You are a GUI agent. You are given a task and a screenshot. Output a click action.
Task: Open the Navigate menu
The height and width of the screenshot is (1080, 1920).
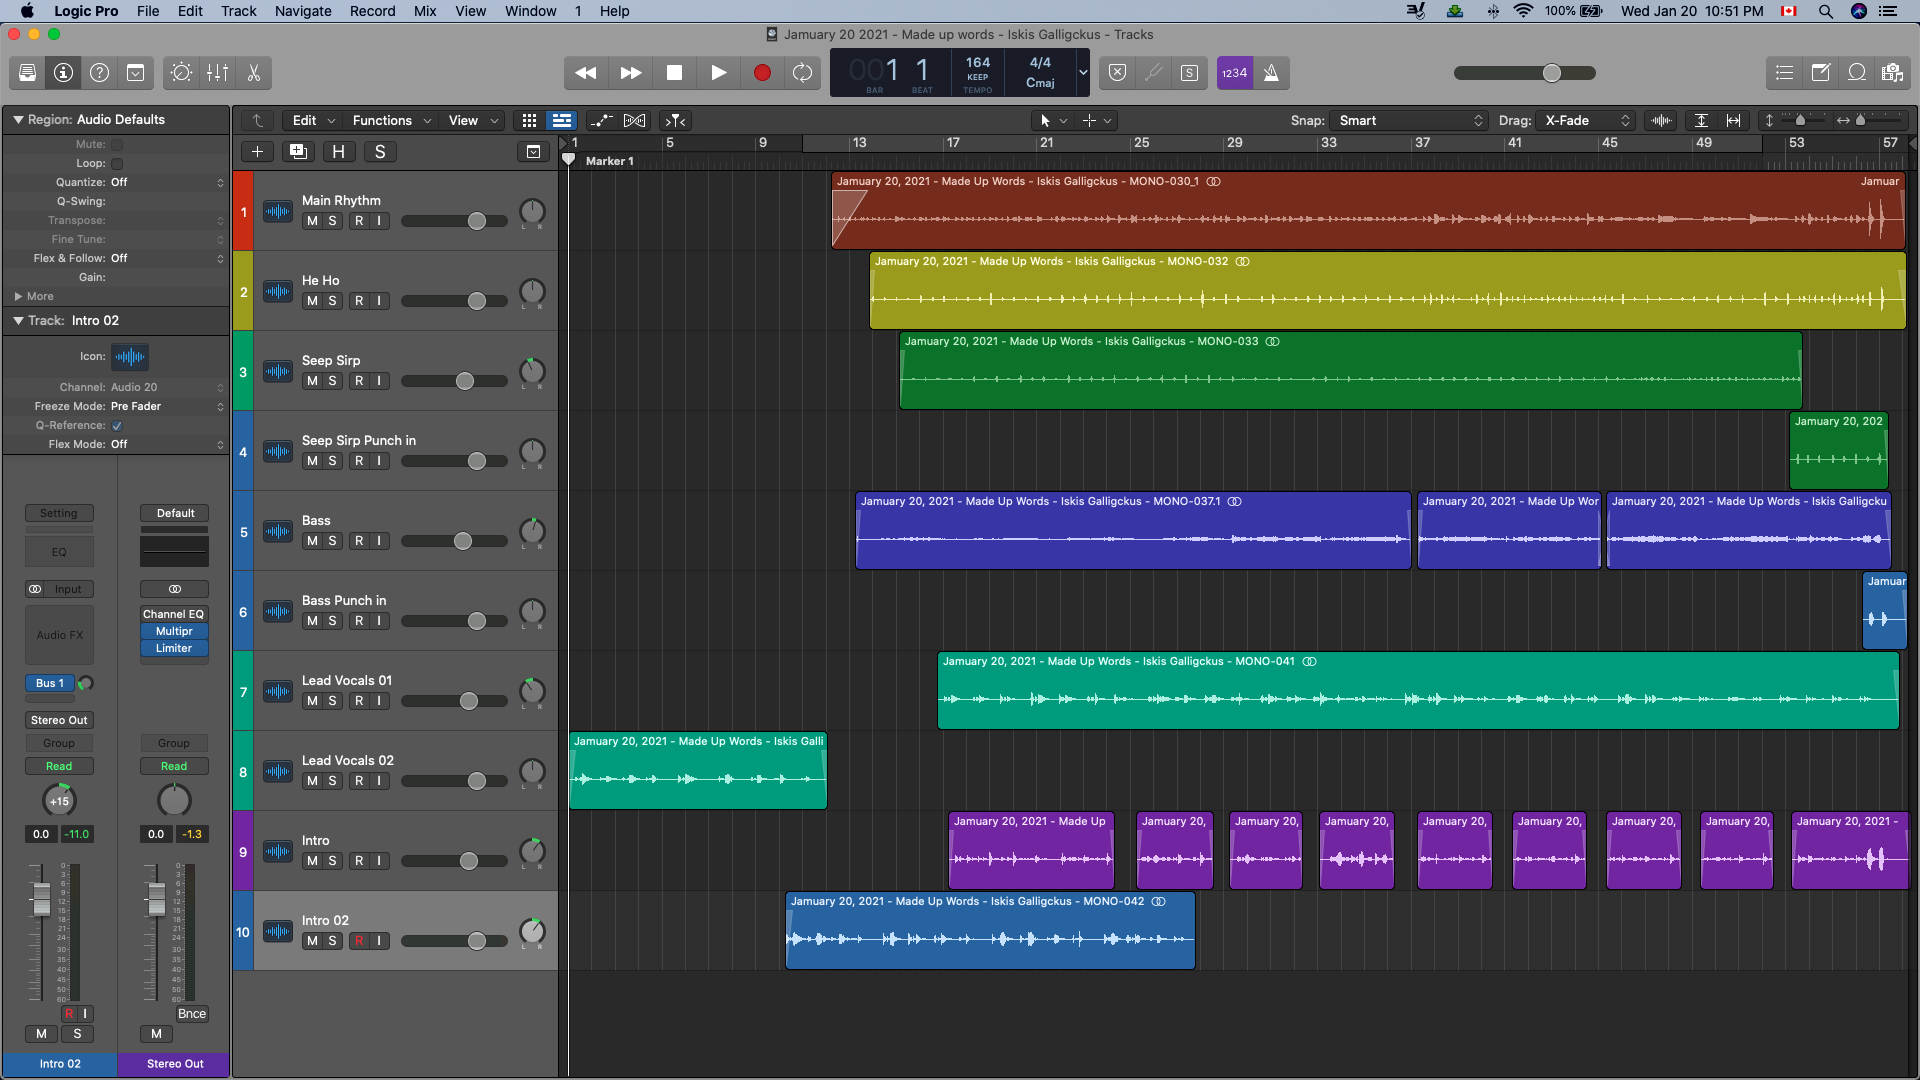pyautogui.click(x=303, y=11)
